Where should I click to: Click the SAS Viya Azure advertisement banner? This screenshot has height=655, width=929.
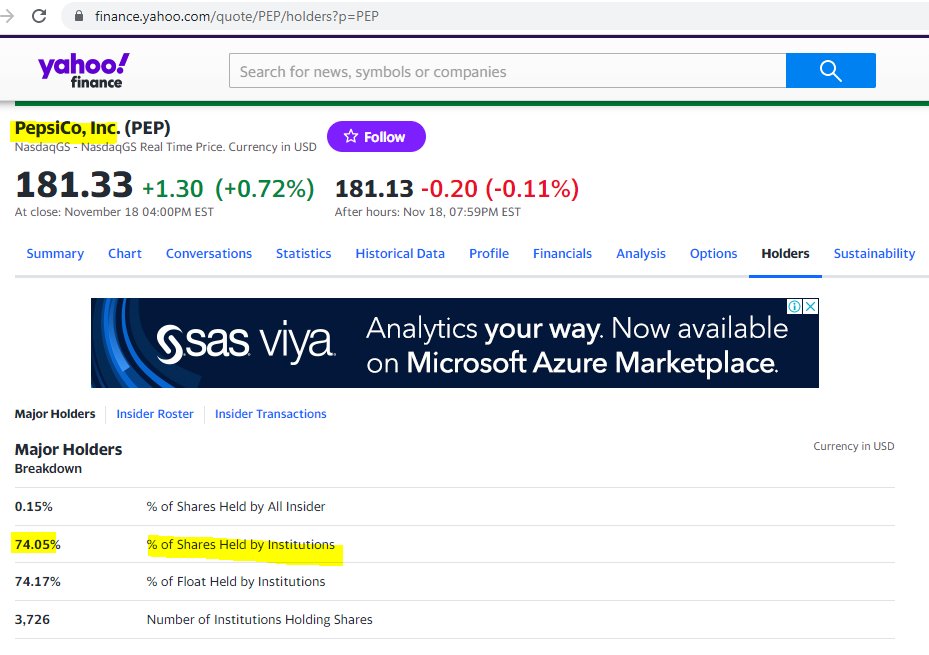(455, 343)
